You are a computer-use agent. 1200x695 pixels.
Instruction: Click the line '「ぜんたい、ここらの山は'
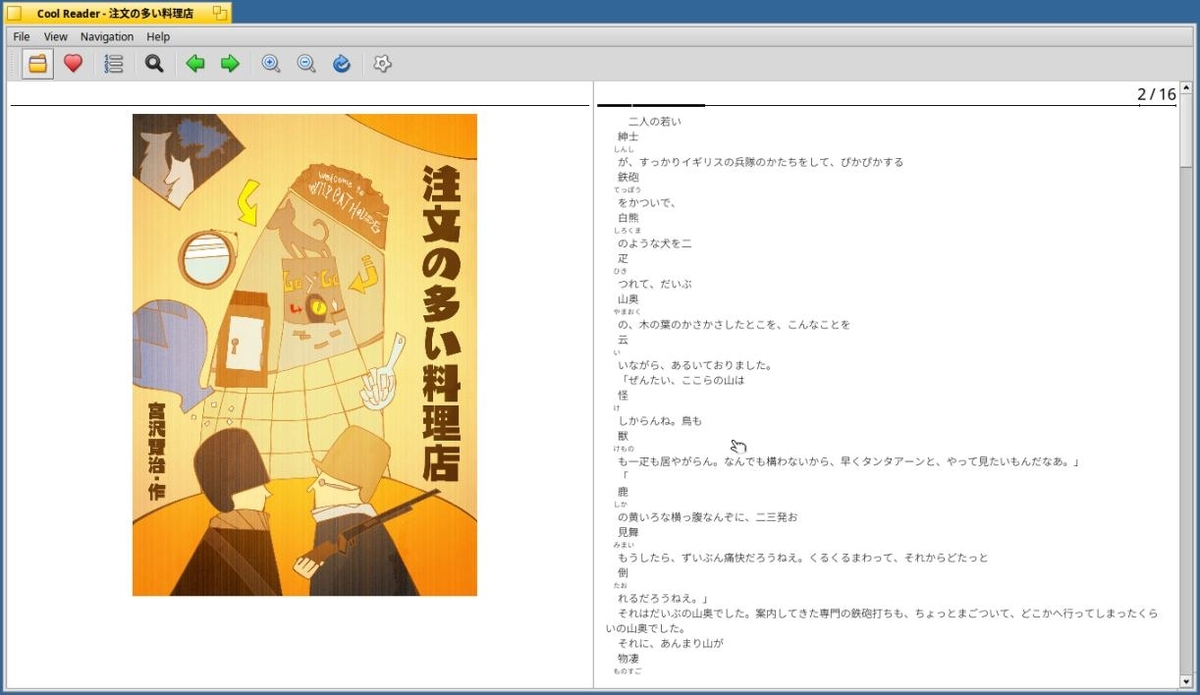tap(682, 381)
